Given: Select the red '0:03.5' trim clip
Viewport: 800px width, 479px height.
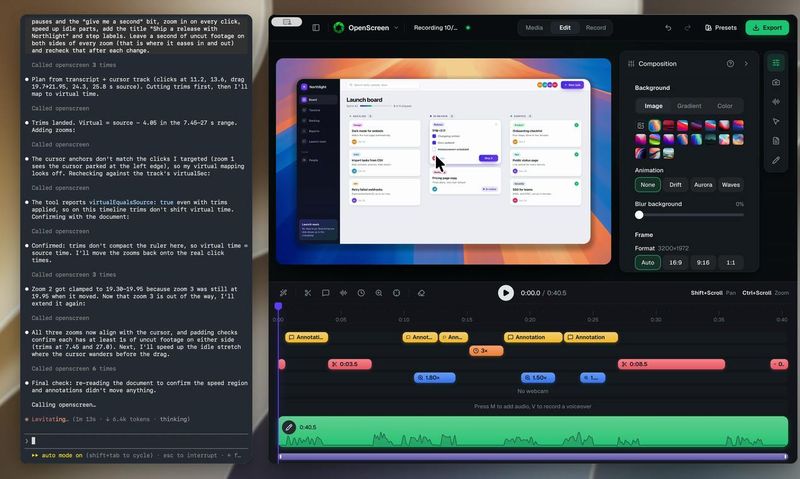Looking at the screenshot, I should click(x=349, y=364).
